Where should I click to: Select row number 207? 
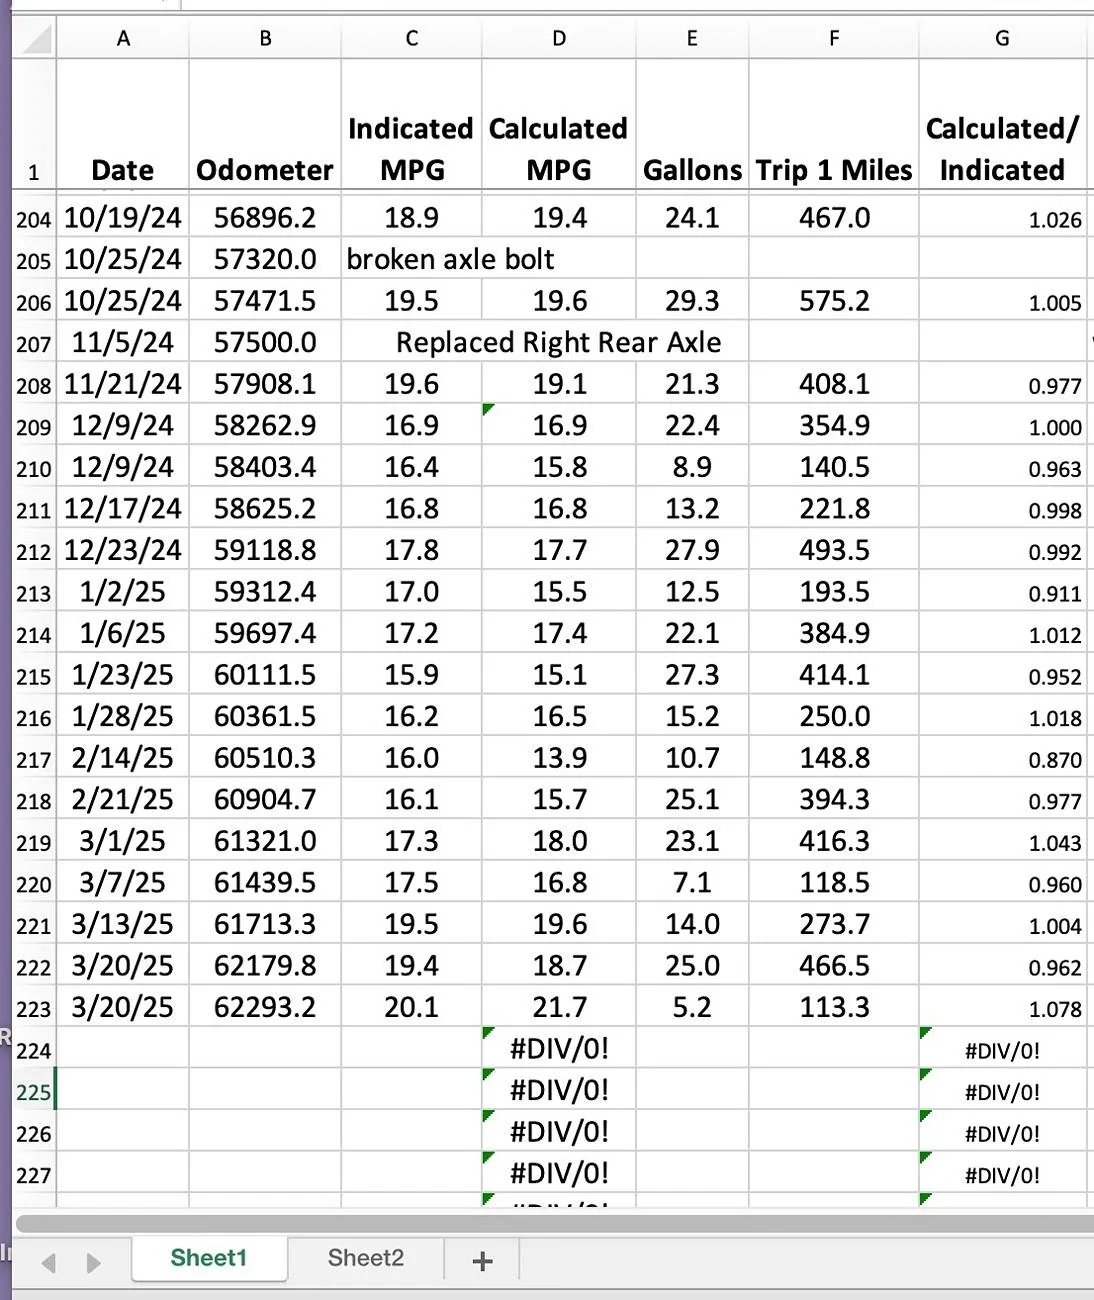[x=32, y=342]
